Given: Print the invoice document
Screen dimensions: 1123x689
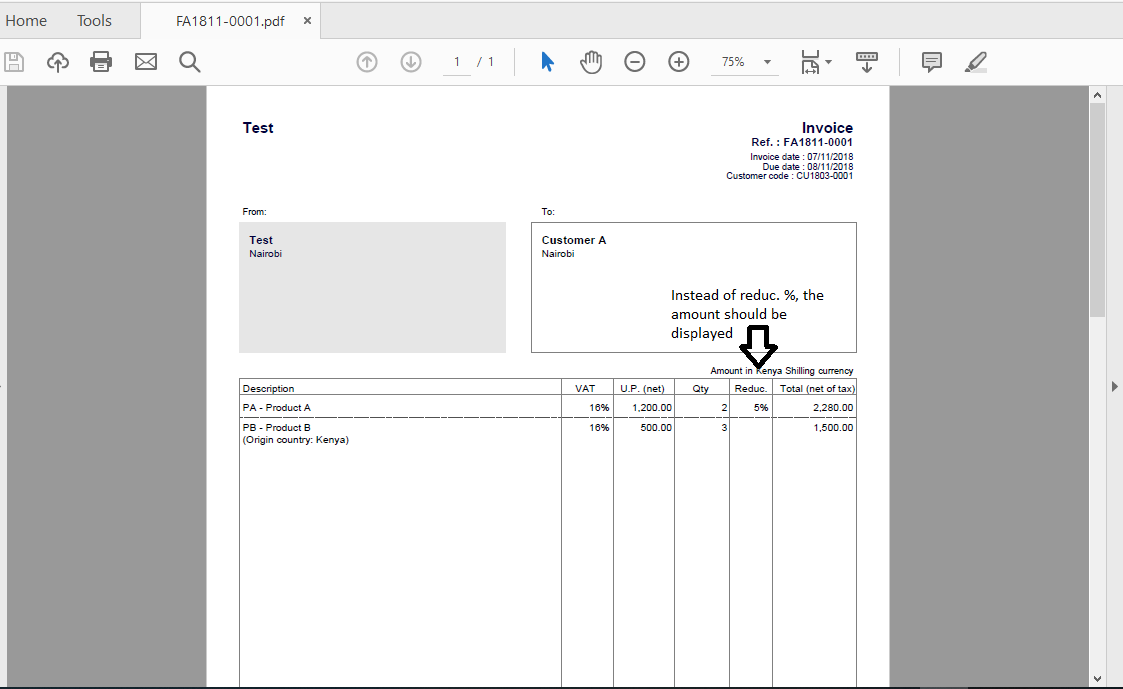Looking at the screenshot, I should [x=101, y=62].
